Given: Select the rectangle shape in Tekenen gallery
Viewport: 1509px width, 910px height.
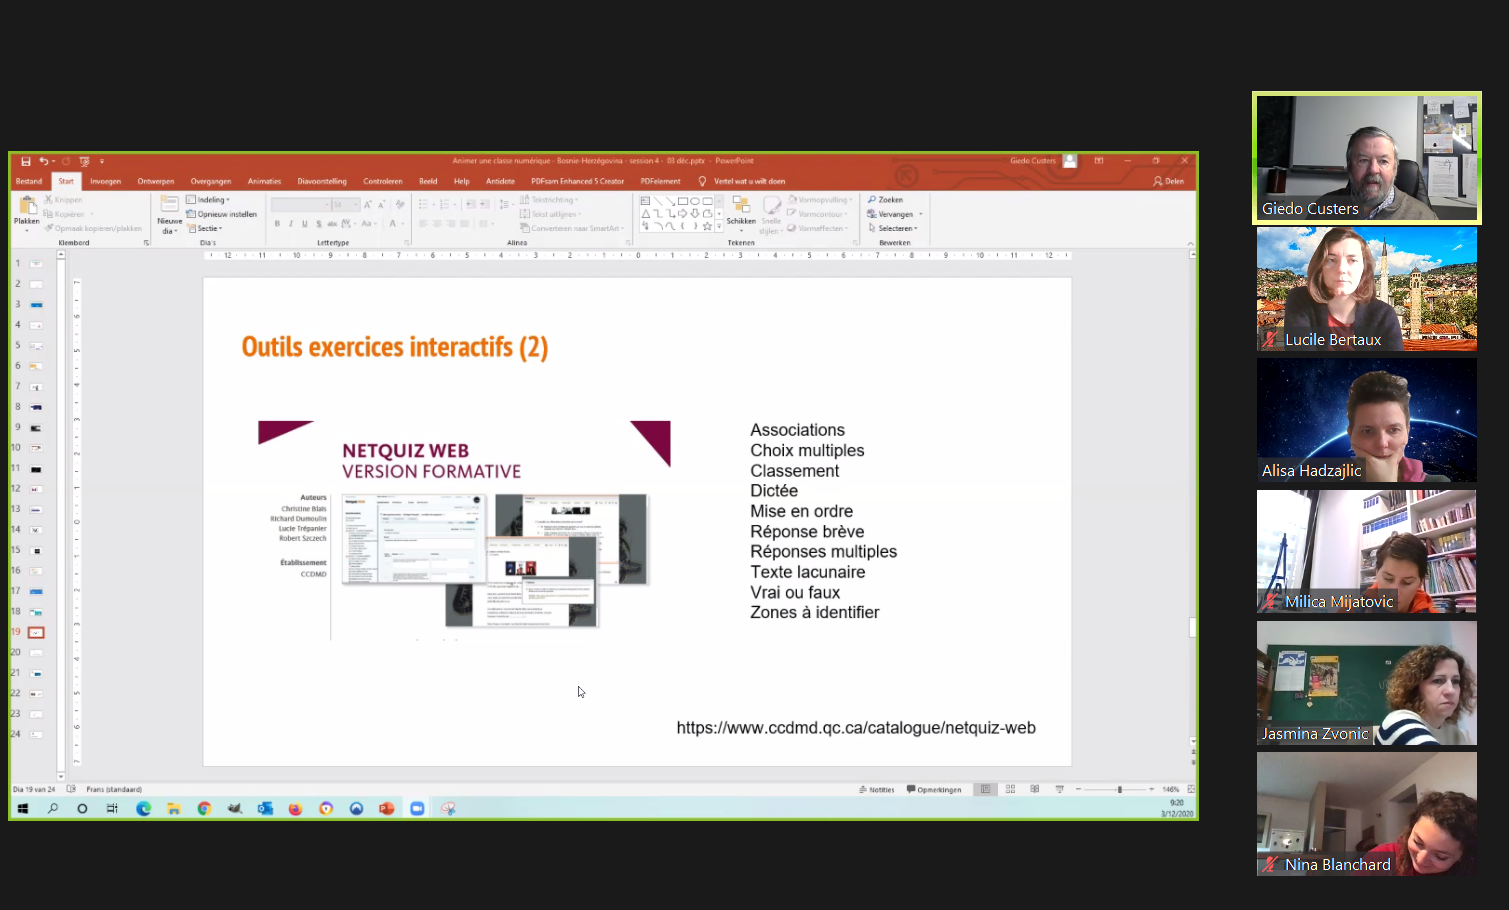Looking at the screenshot, I should (683, 201).
